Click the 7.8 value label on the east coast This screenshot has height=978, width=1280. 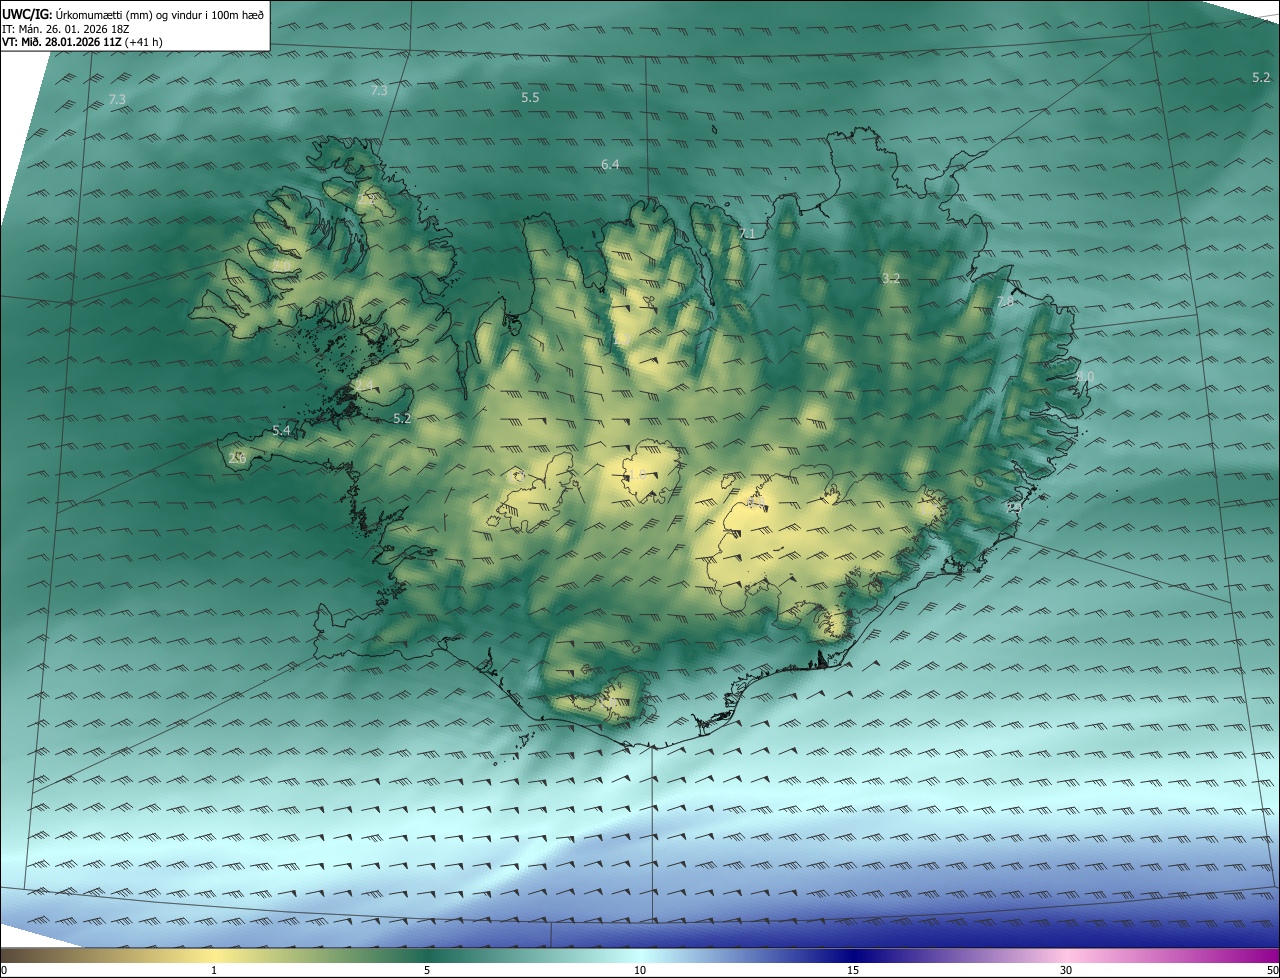coord(1005,301)
